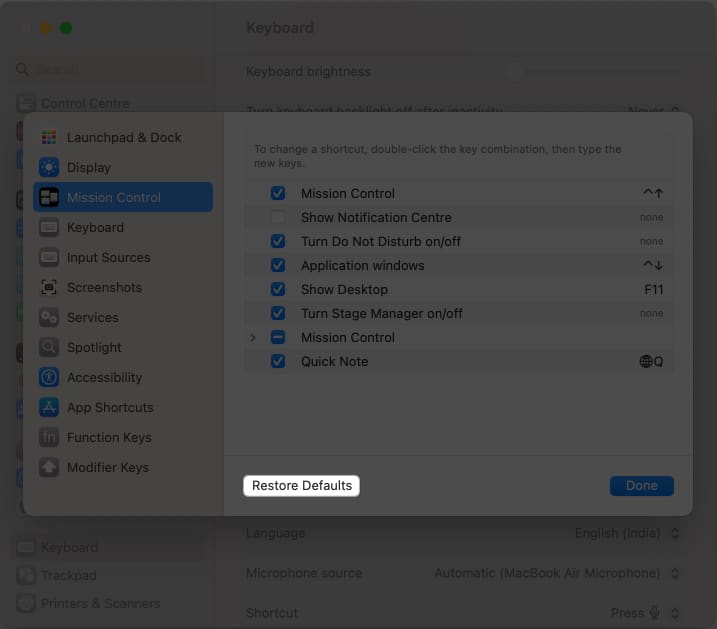Toggle the mixed-state Mission Control group checkbox

tap(278, 337)
